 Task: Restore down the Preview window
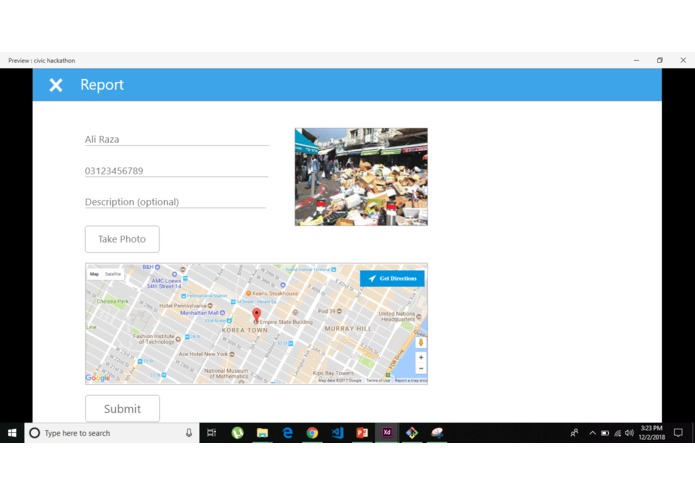tap(660, 60)
